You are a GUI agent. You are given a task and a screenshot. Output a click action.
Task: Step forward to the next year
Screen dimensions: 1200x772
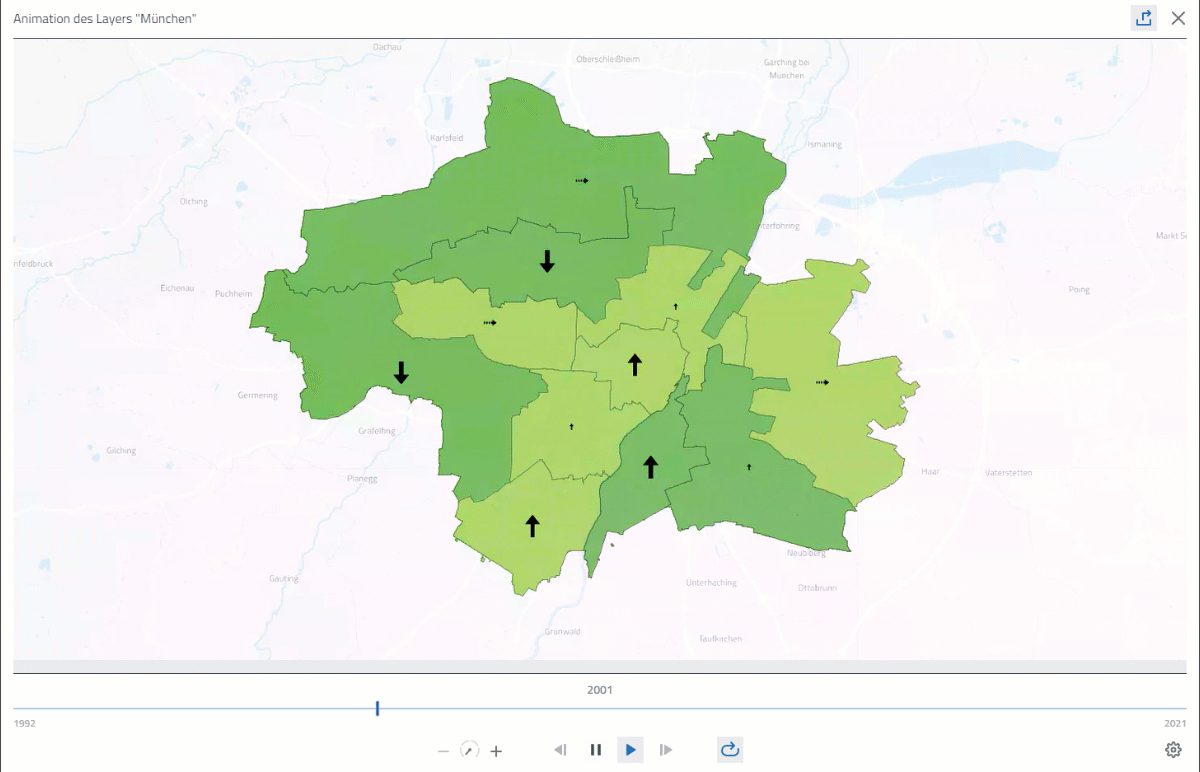[666, 750]
